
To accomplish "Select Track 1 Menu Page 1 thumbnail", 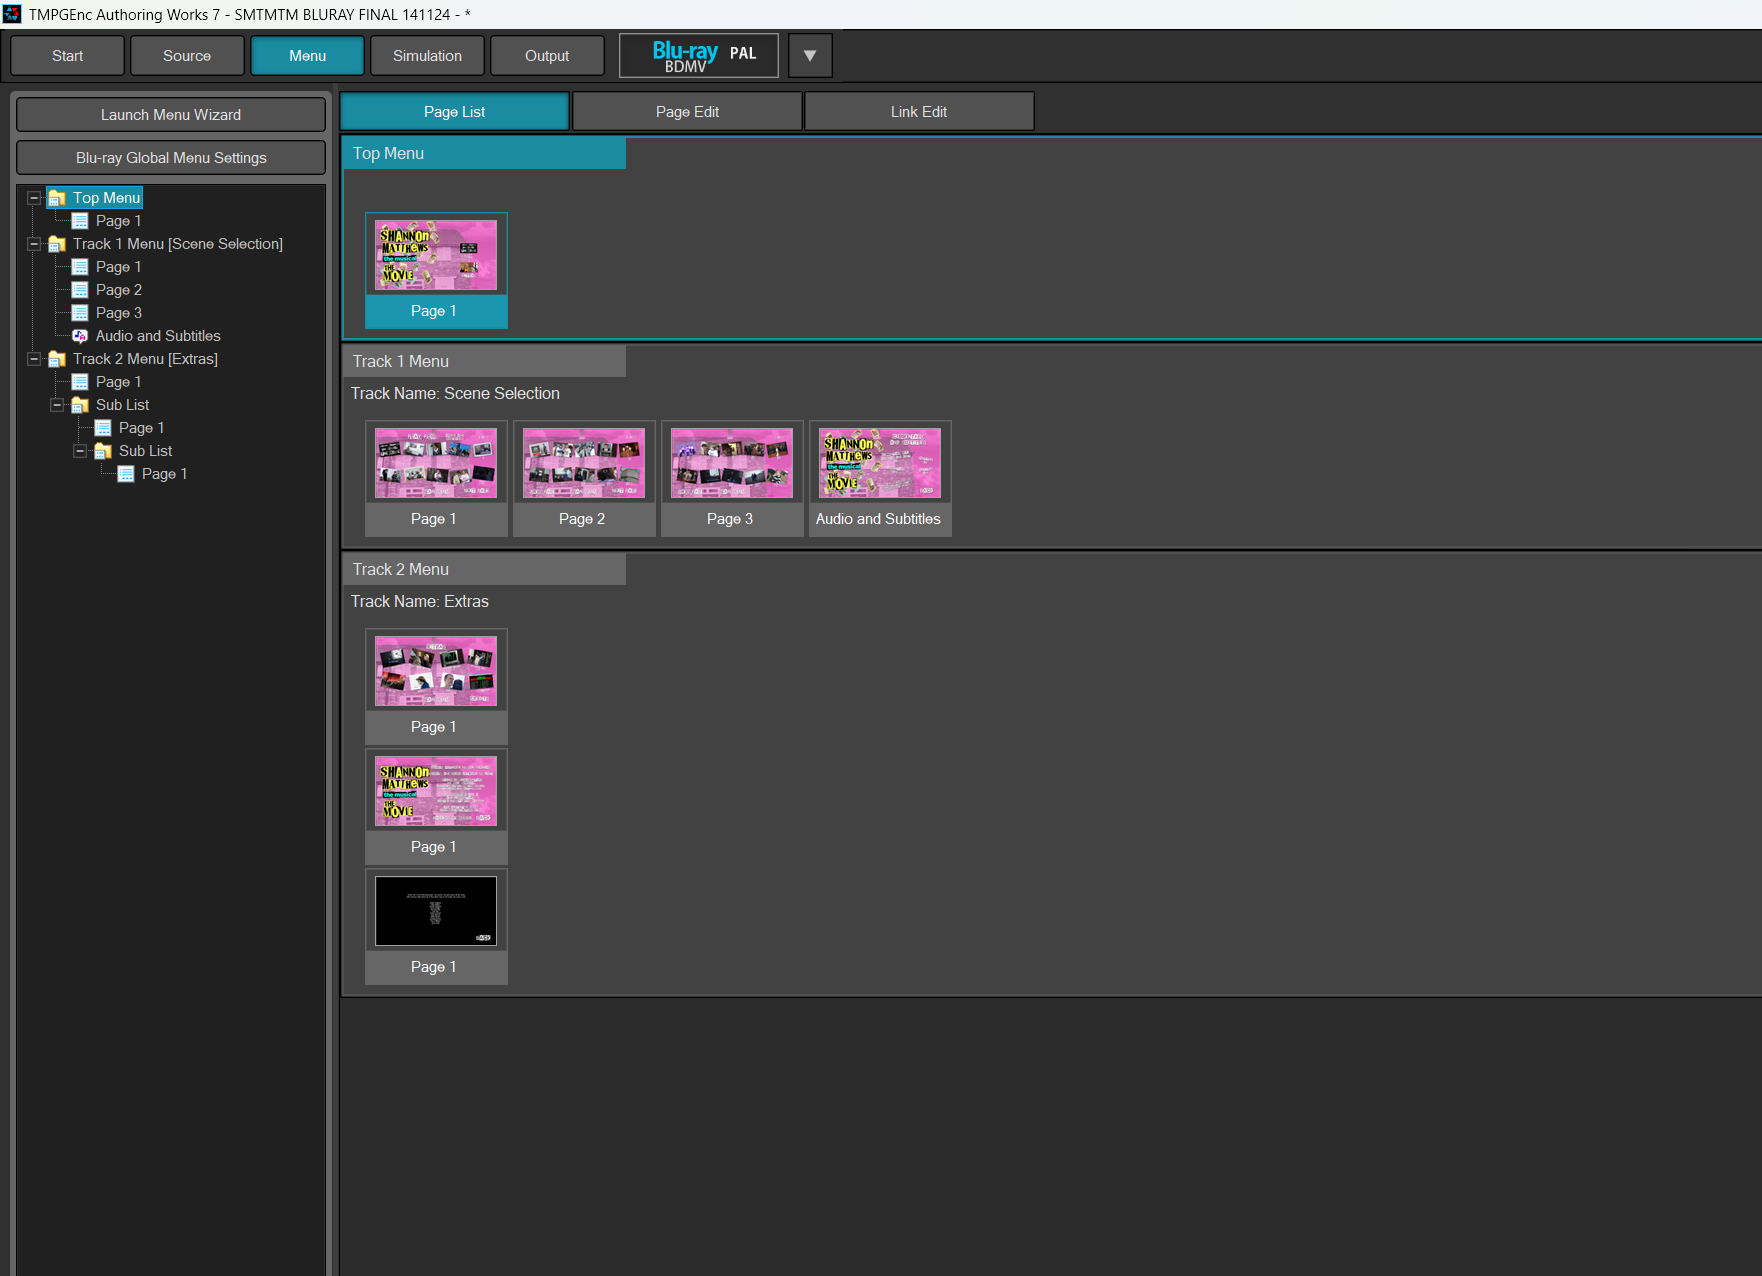I will pos(436,478).
